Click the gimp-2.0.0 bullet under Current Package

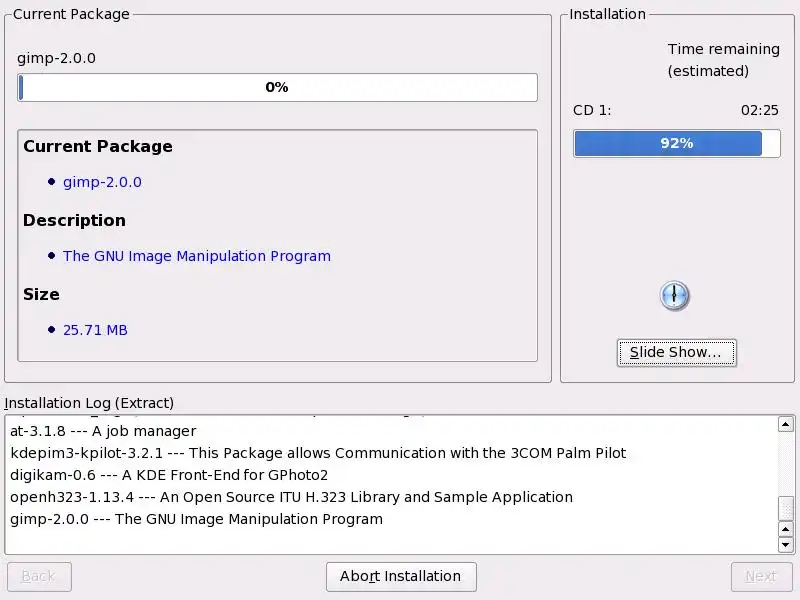(102, 182)
